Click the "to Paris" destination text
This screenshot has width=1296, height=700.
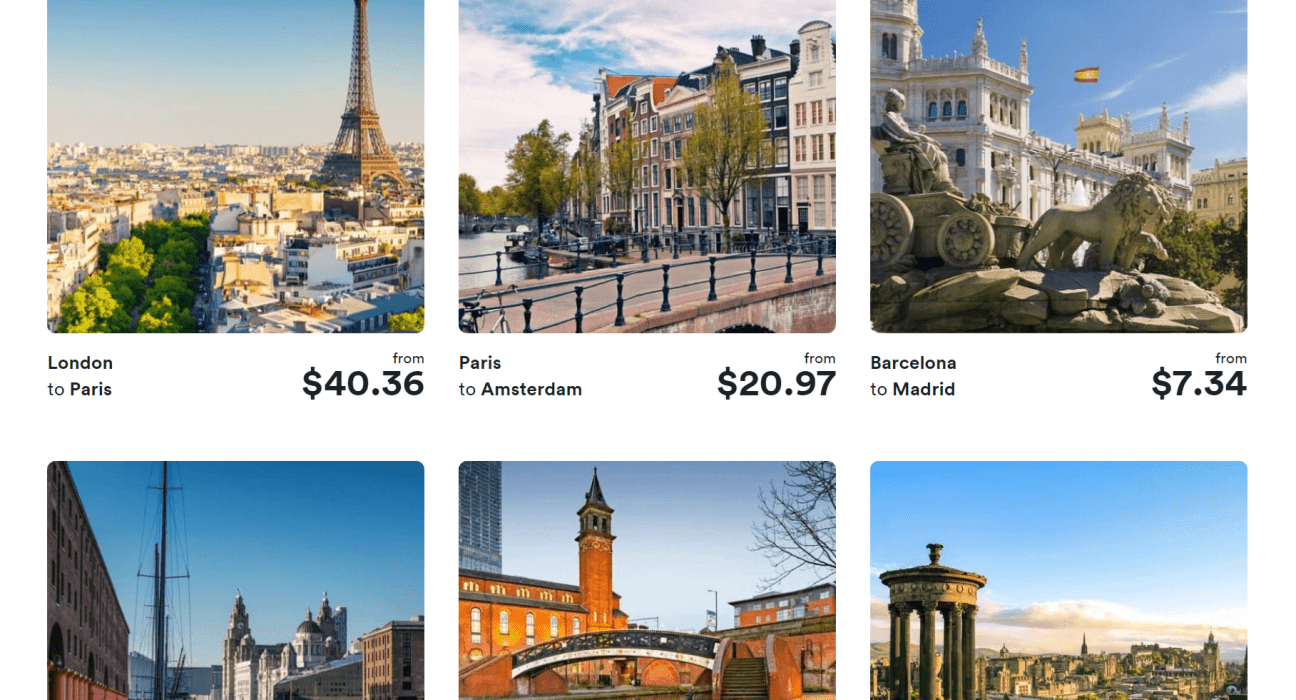click(x=80, y=389)
